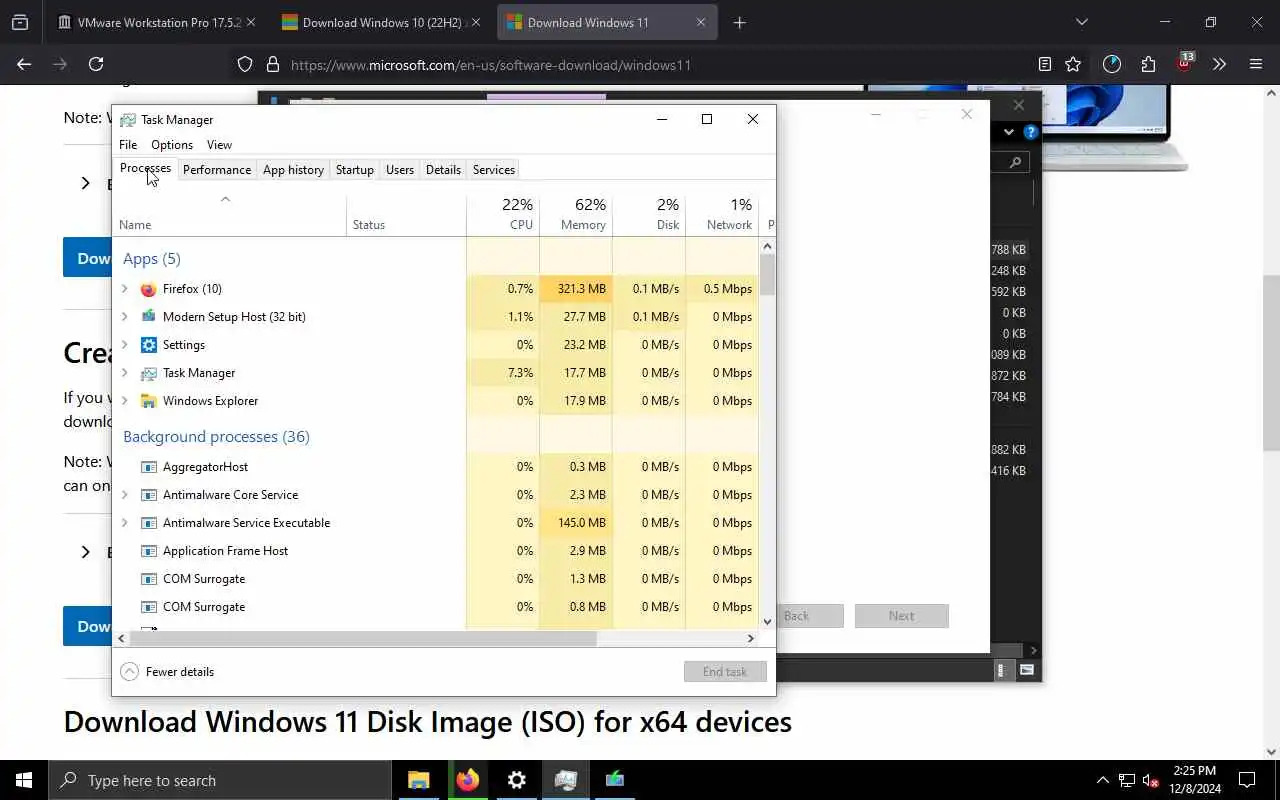Click the Task Manager process row icon
Screen dimensions: 1280x800
click(149, 373)
